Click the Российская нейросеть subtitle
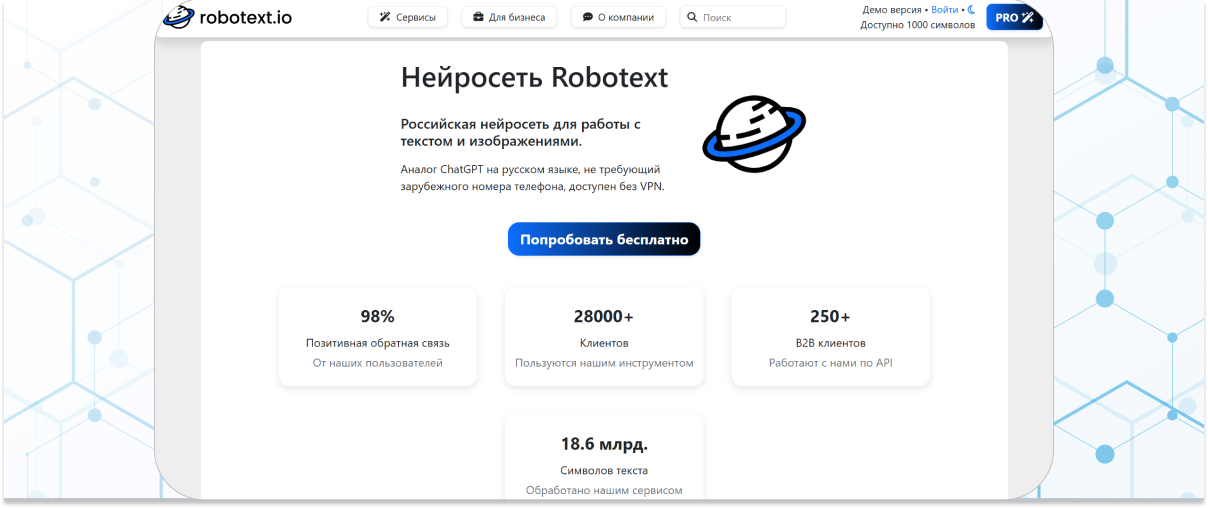Viewport: 1208px width, 508px height. (x=520, y=133)
